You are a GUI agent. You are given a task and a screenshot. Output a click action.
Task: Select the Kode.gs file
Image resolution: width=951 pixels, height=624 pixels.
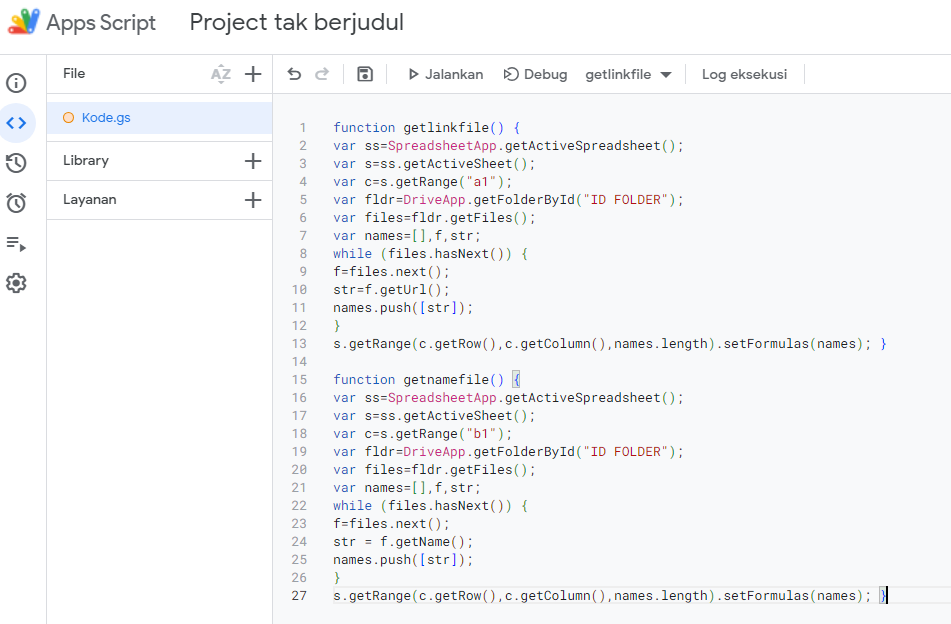coord(160,118)
